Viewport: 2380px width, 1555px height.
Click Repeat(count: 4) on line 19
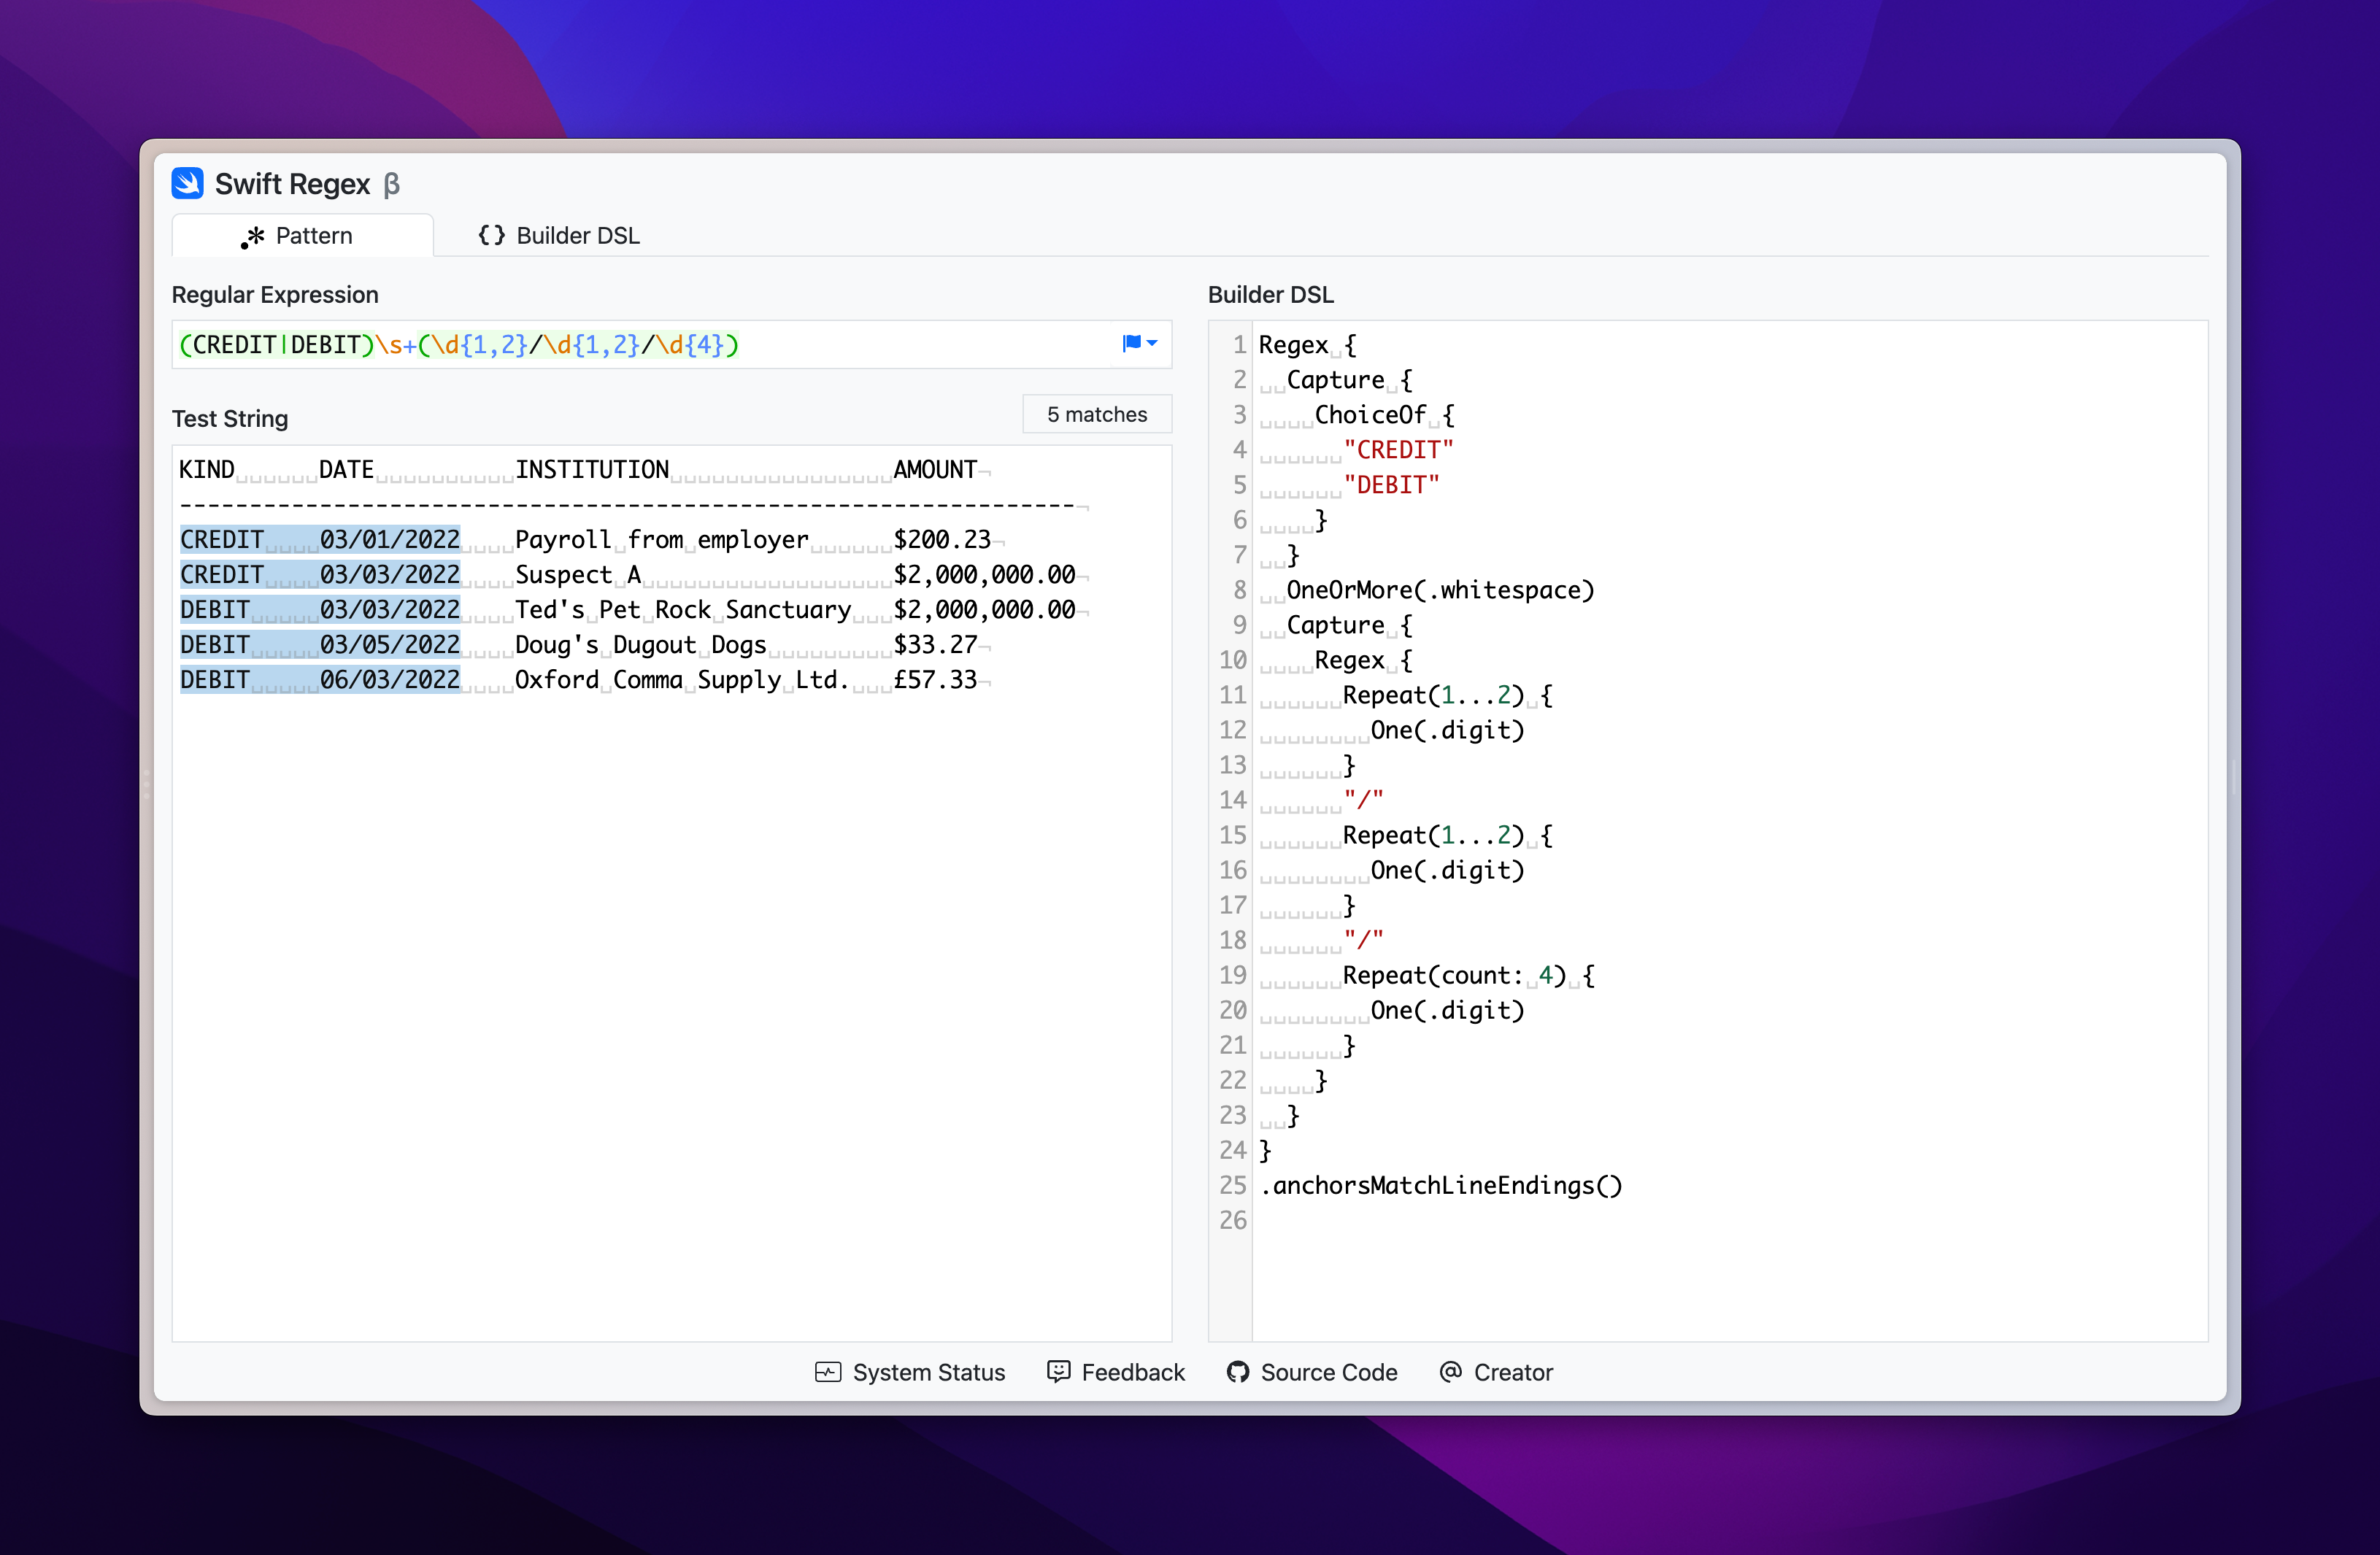pos(1454,975)
